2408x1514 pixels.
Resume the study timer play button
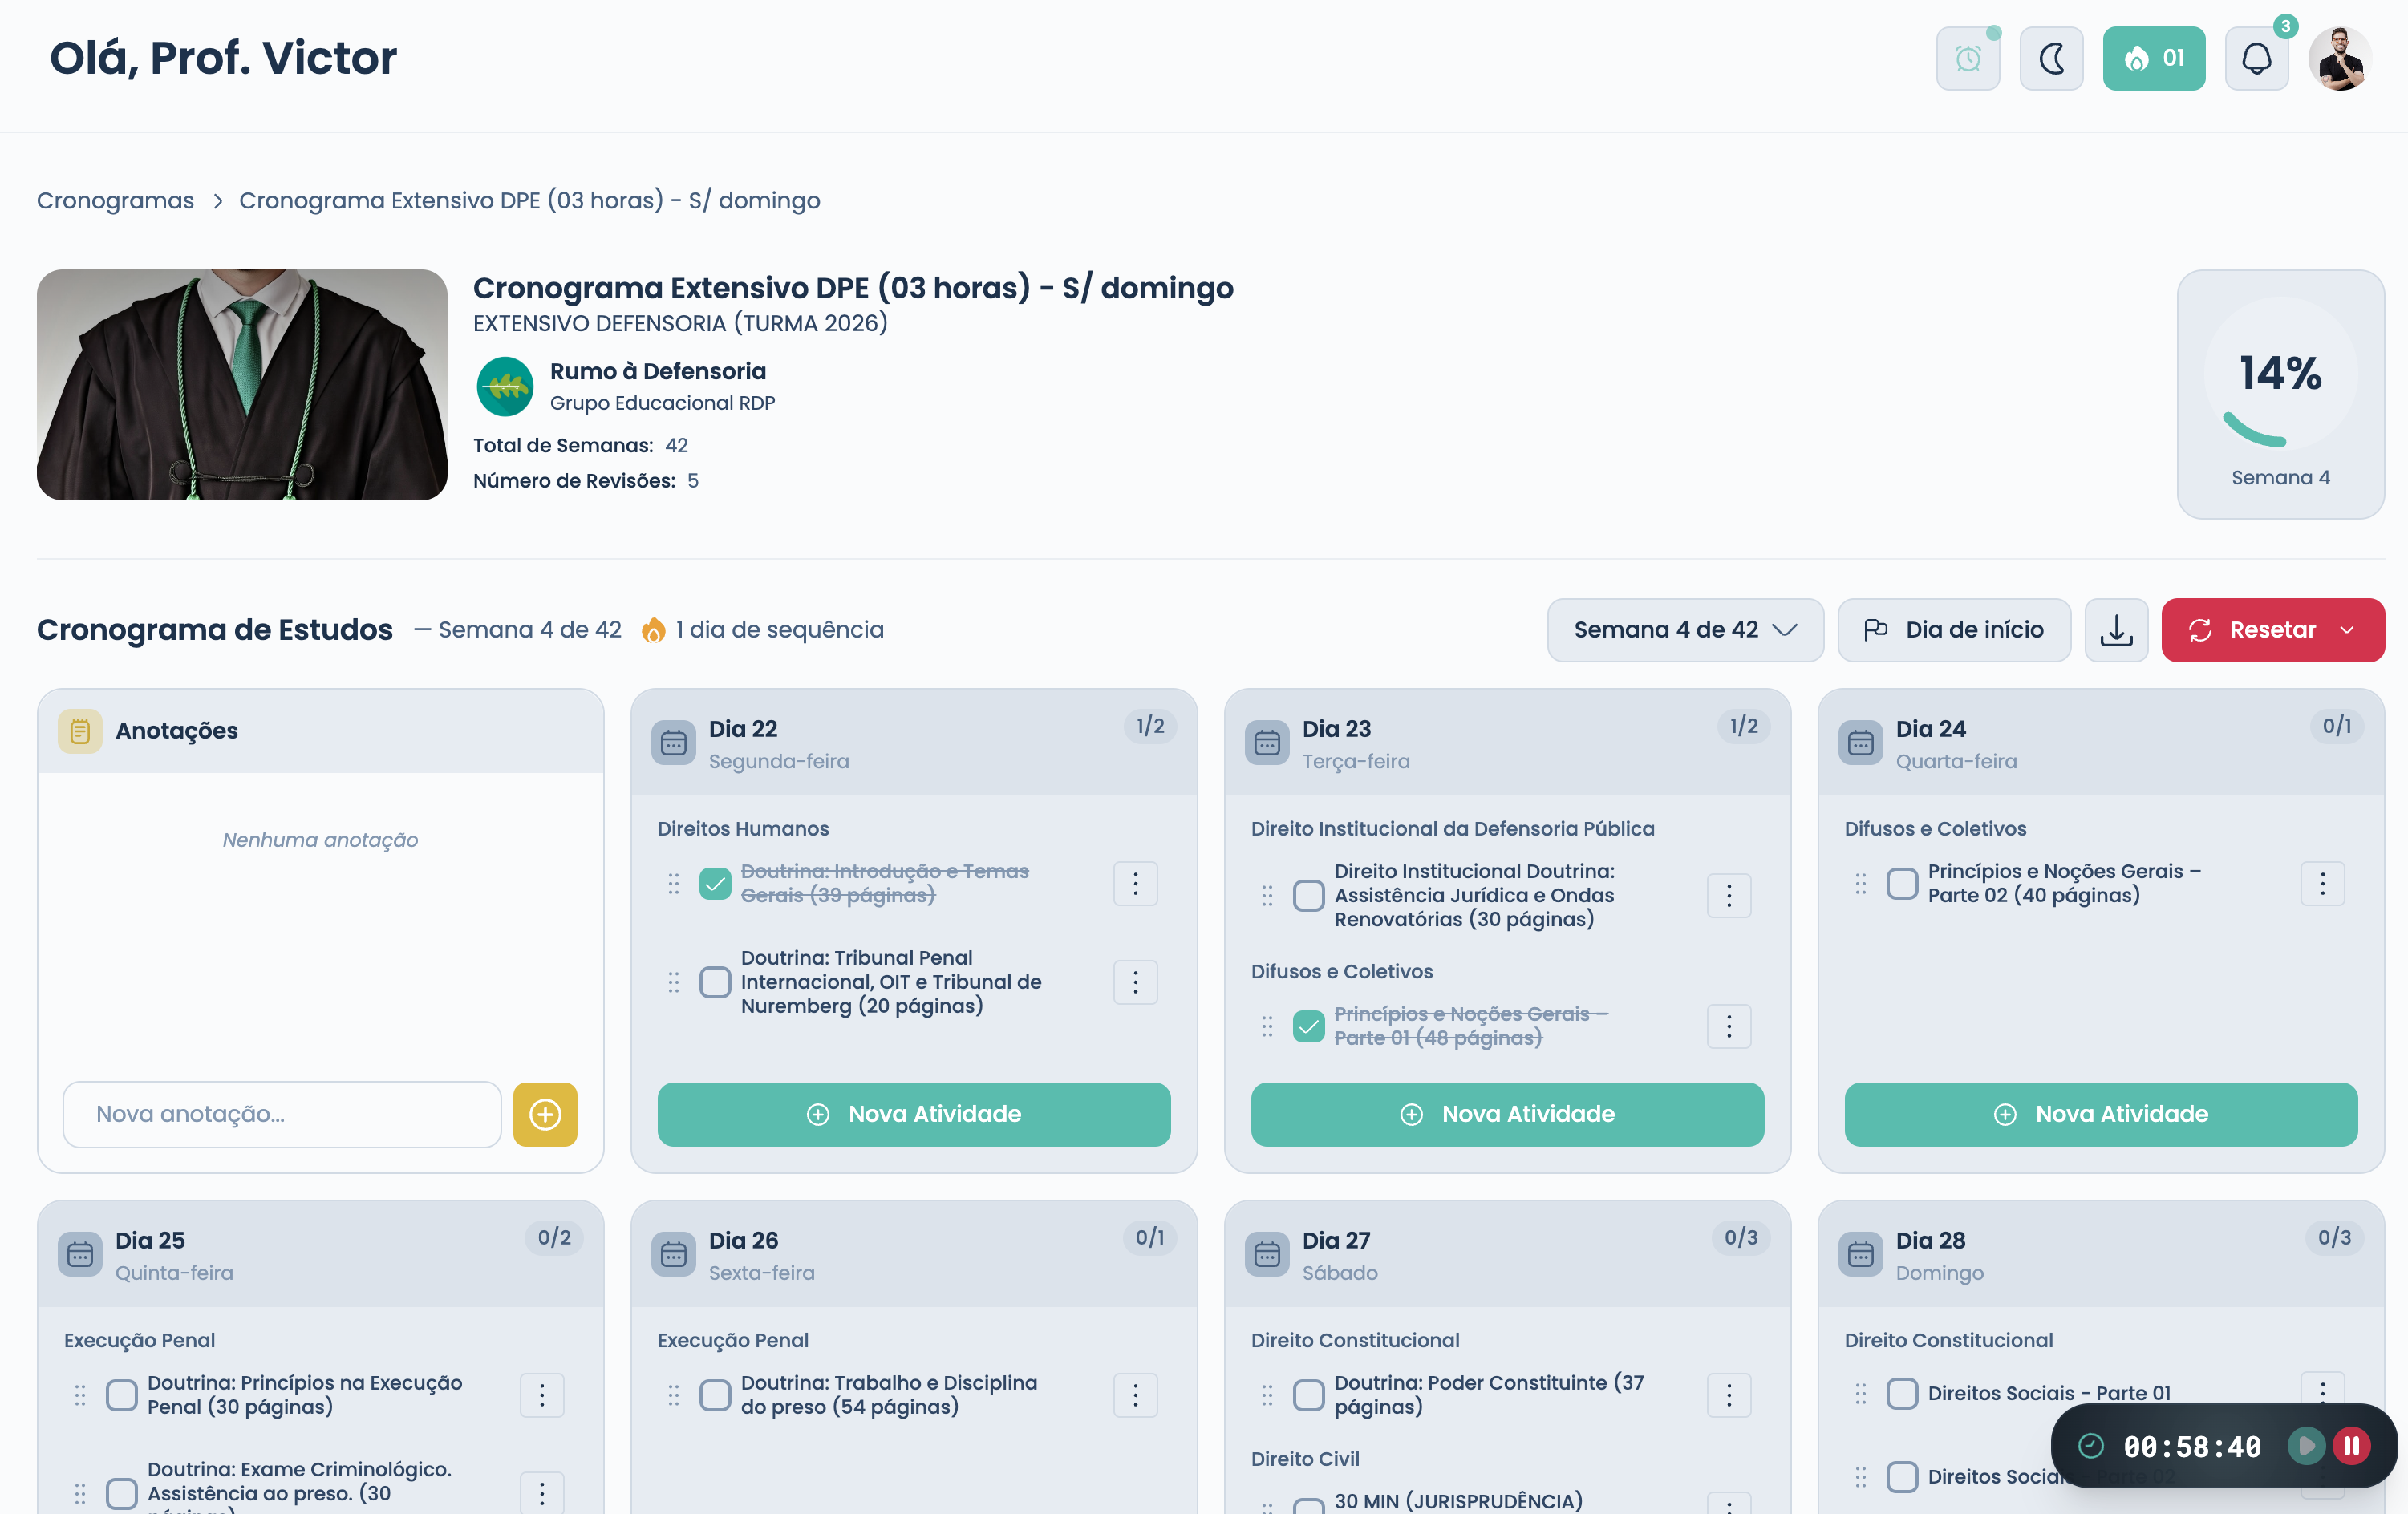point(2306,1446)
